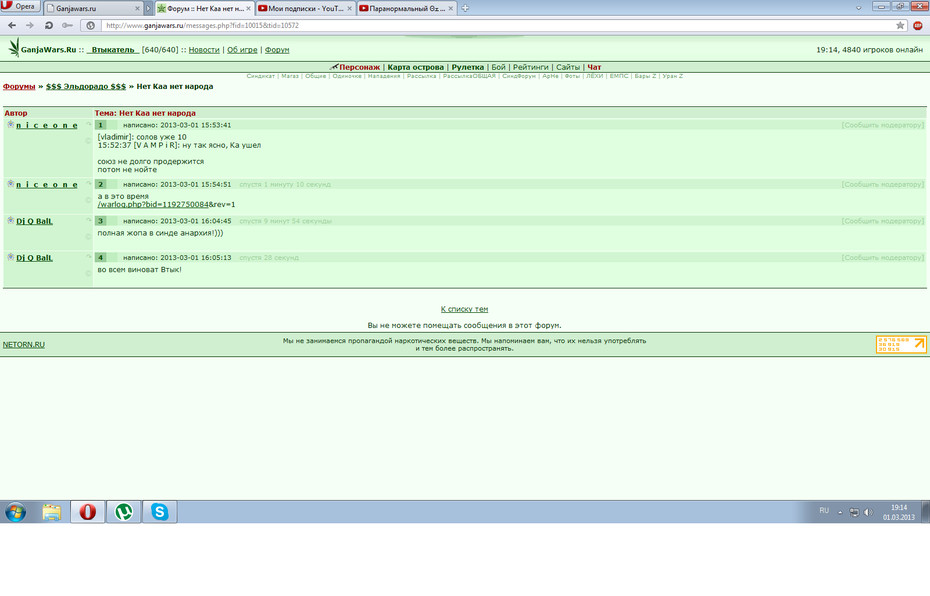This screenshot has width=930, height=596.
Task: Report post 2 via Сообщить модератору
Action: 883,184
